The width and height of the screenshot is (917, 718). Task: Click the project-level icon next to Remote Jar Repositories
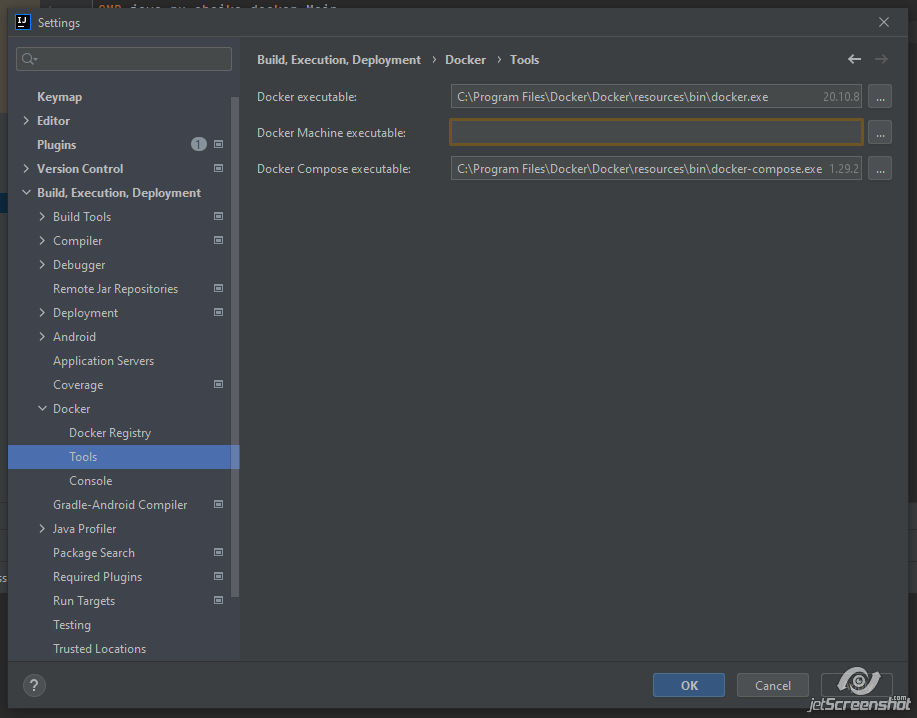click(218, 288)
